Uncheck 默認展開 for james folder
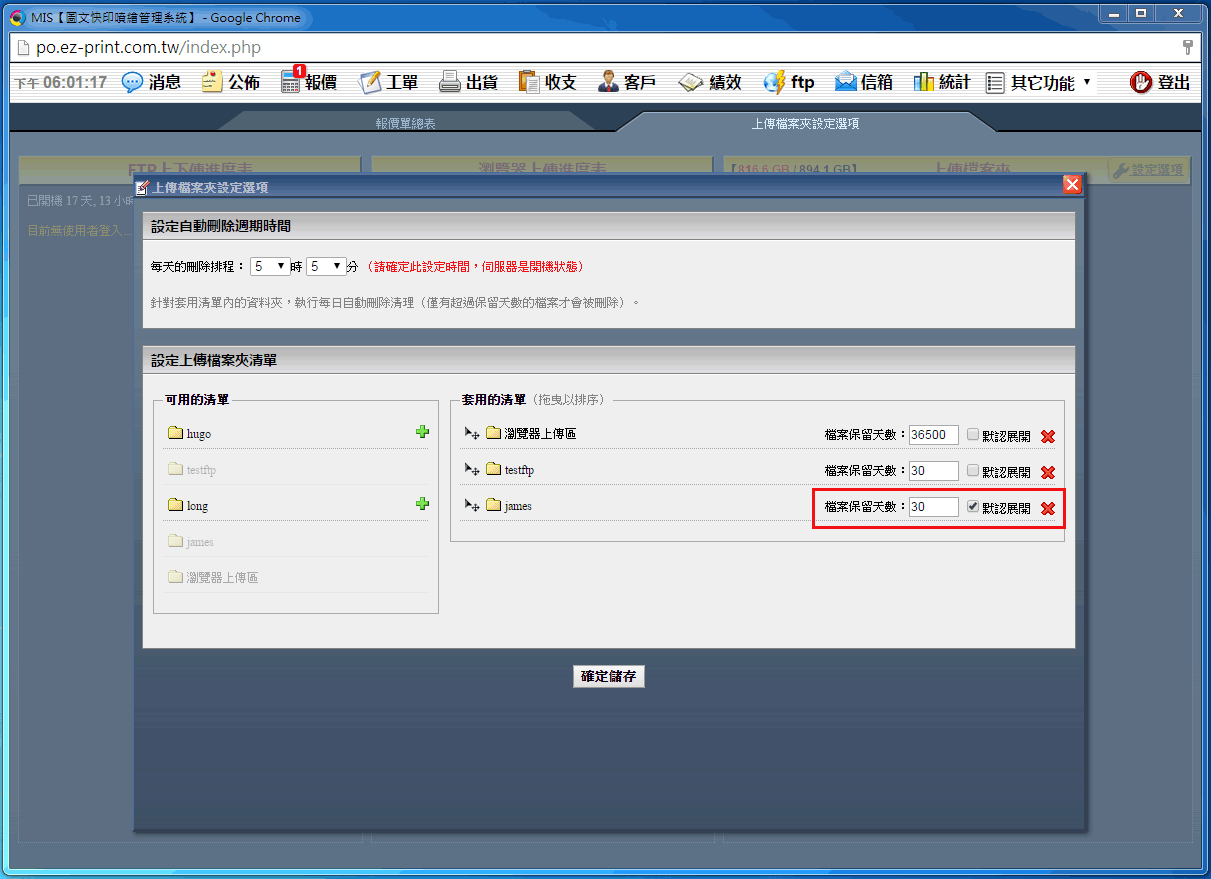The image size is (1211, 879). 973,507
